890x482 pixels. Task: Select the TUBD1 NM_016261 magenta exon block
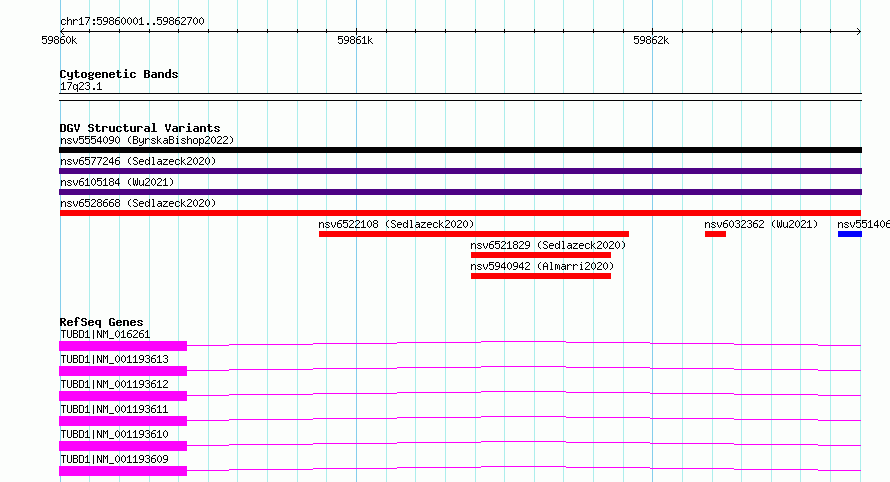(123, 346)
